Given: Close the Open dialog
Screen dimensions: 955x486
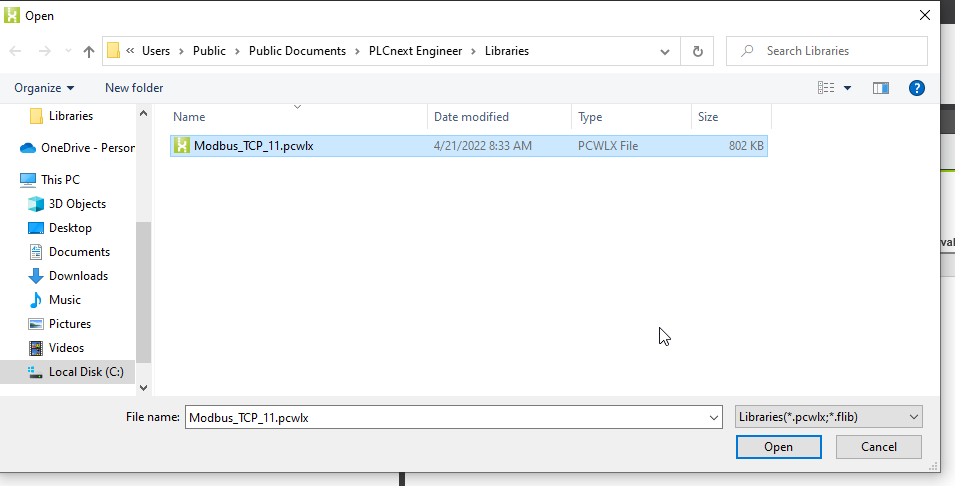Looking at the screenshot, I should click(x=925, y=15).
